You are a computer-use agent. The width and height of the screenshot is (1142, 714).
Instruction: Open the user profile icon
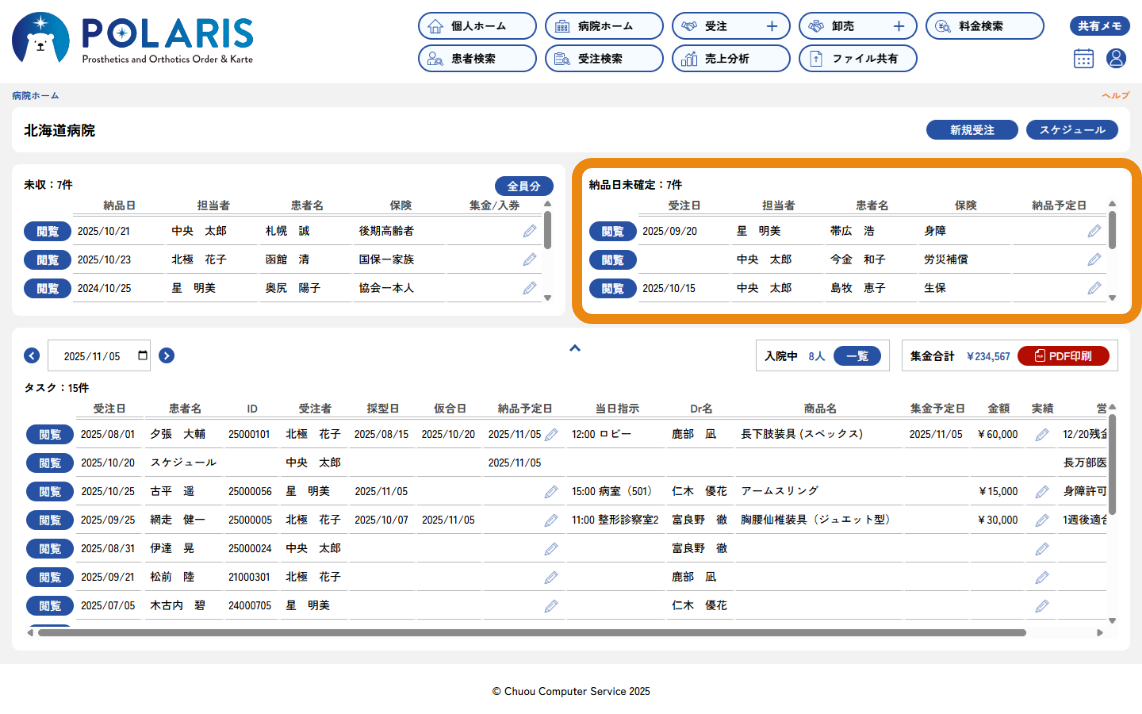click(1116, 58)
